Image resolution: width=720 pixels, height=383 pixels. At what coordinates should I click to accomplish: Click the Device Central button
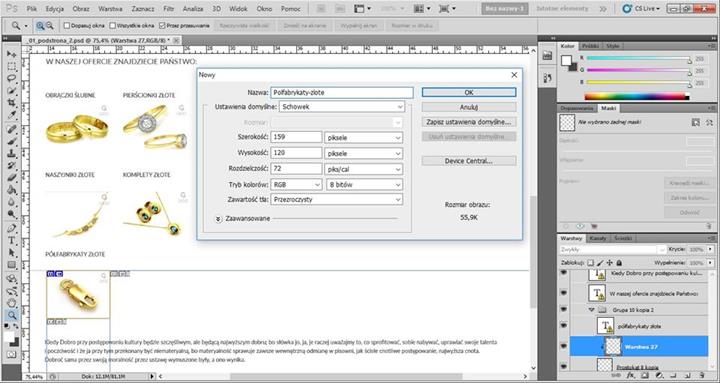(x=469, y=161)
